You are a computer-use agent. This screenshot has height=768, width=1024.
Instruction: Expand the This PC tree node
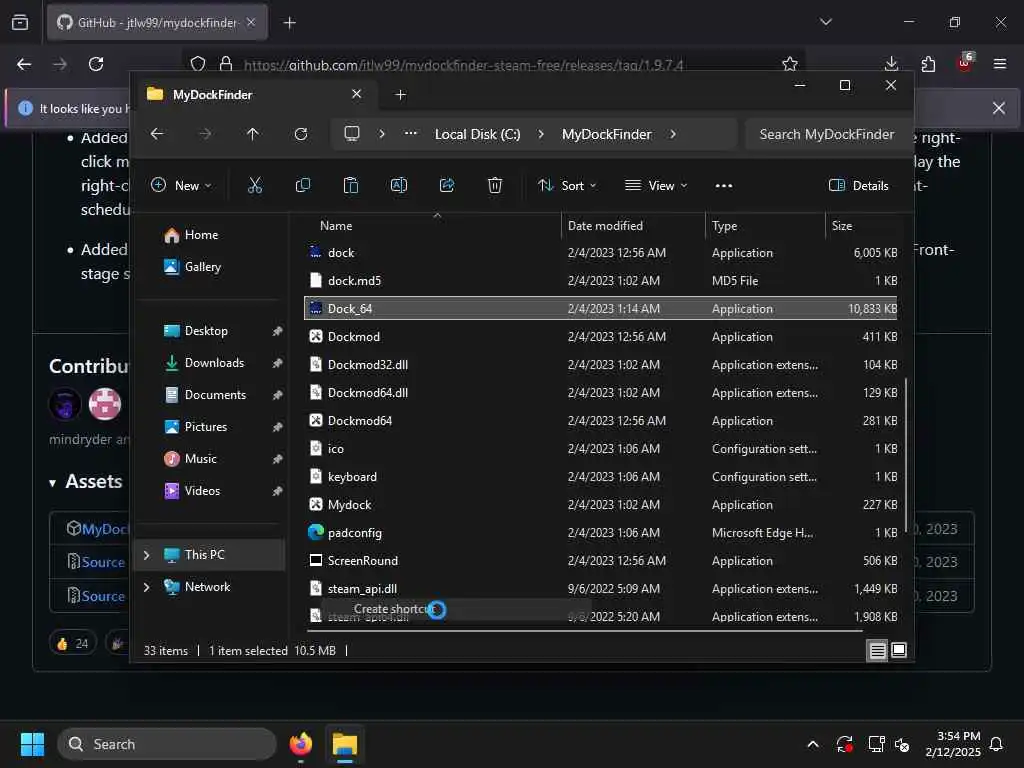pyautogui.click(x=146, y=554)
